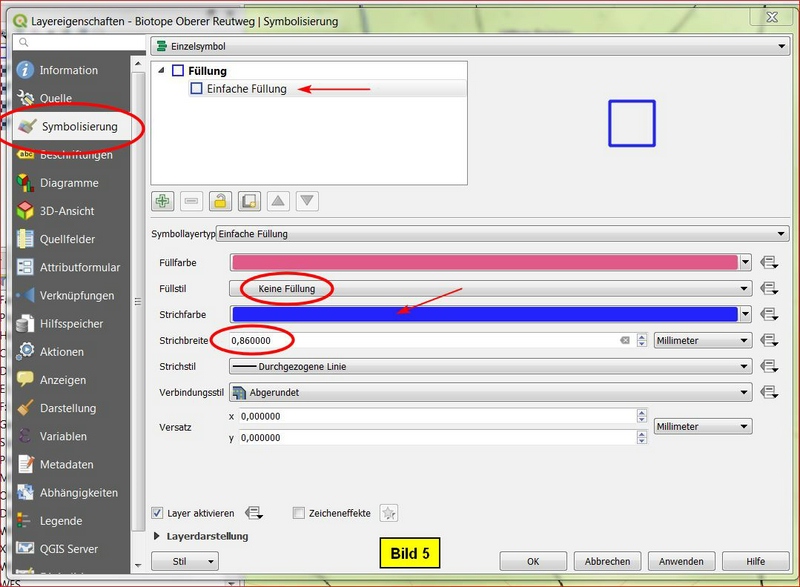Click the Zeicheneffekte star customize icon
This screenshot has width=800, height=587.
[x=389, y=513]
